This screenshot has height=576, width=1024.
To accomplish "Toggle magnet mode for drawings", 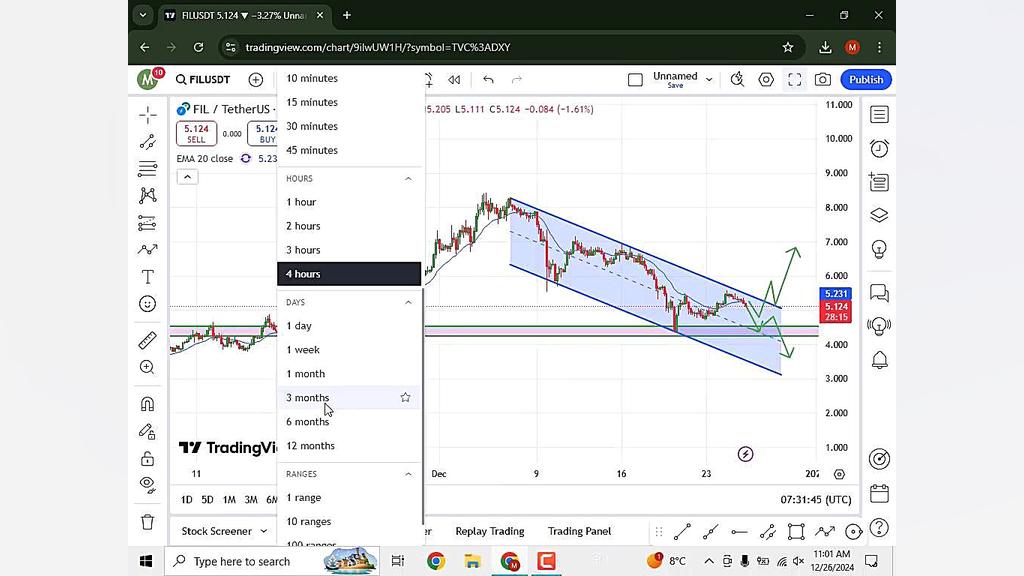I will click(x=148, y=404).
